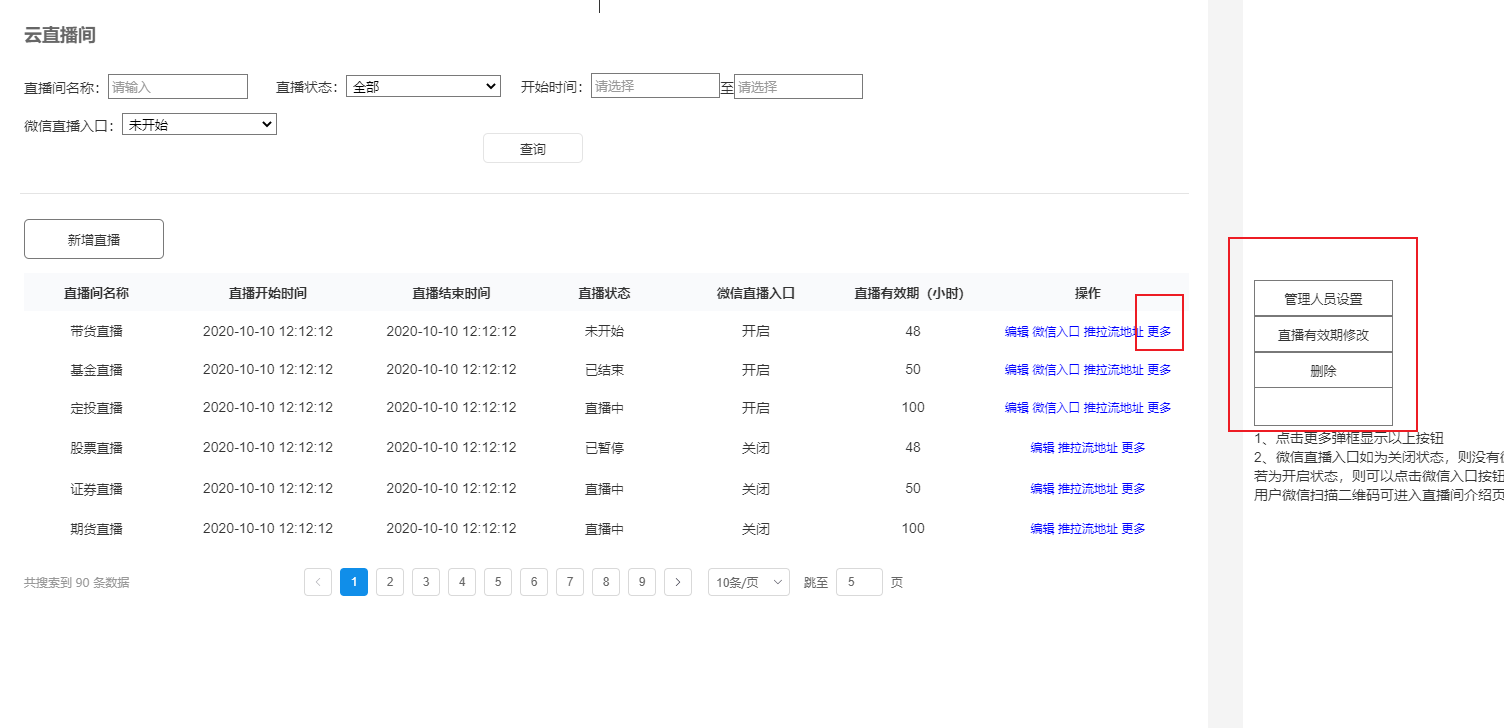Open the 微信直播入口 dropdown showing 未开始

point(199,123)
